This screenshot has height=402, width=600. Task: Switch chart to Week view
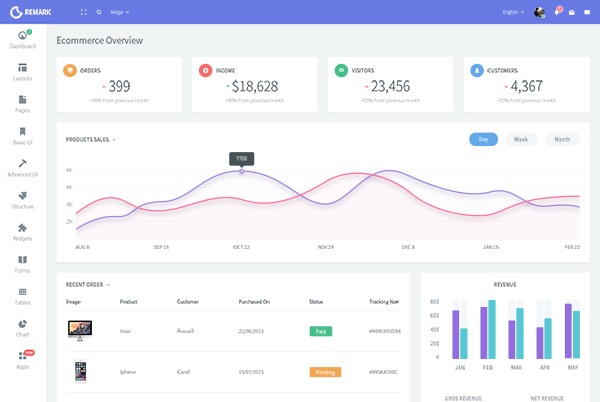point(520,139)
